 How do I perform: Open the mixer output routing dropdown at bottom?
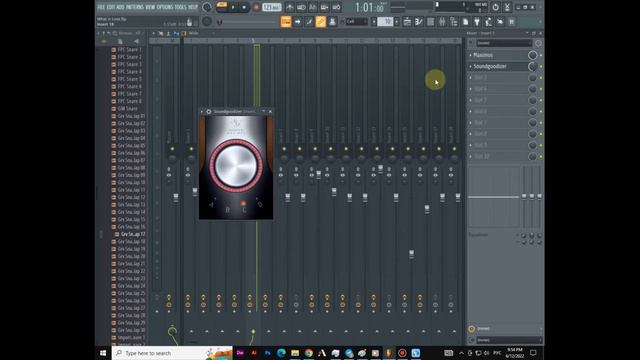click(x=509, y=340)
